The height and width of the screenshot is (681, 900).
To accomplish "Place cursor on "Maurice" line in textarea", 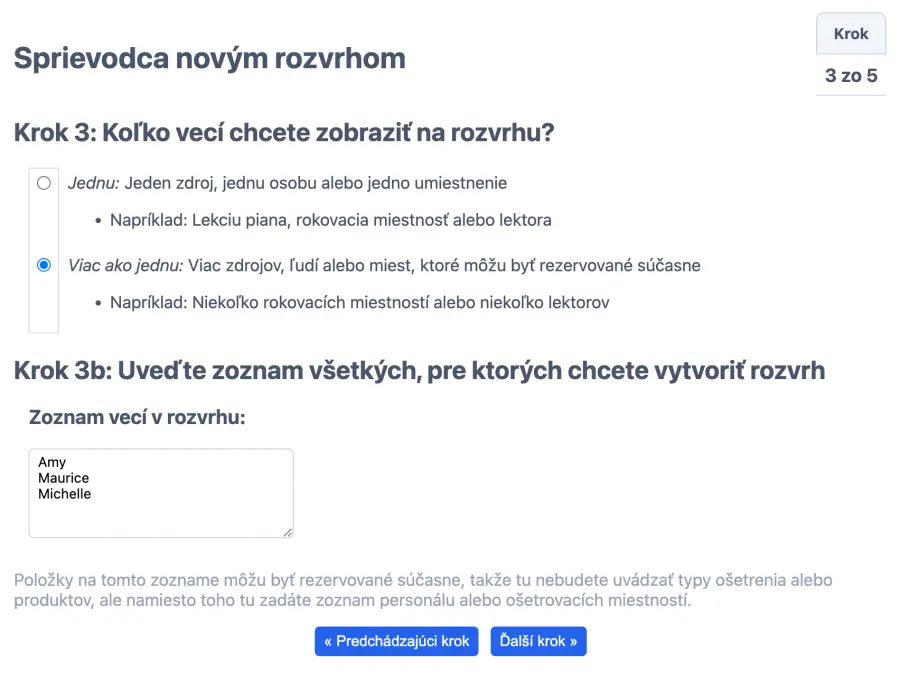I will tap(64, 478).
